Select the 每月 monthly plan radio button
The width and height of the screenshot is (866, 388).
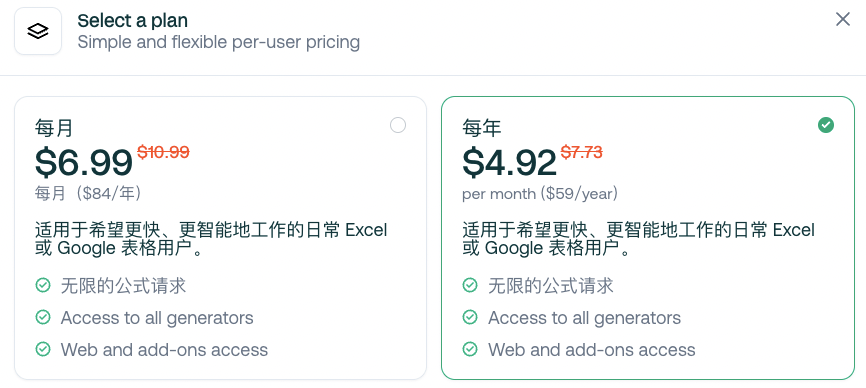click(398, 125)
